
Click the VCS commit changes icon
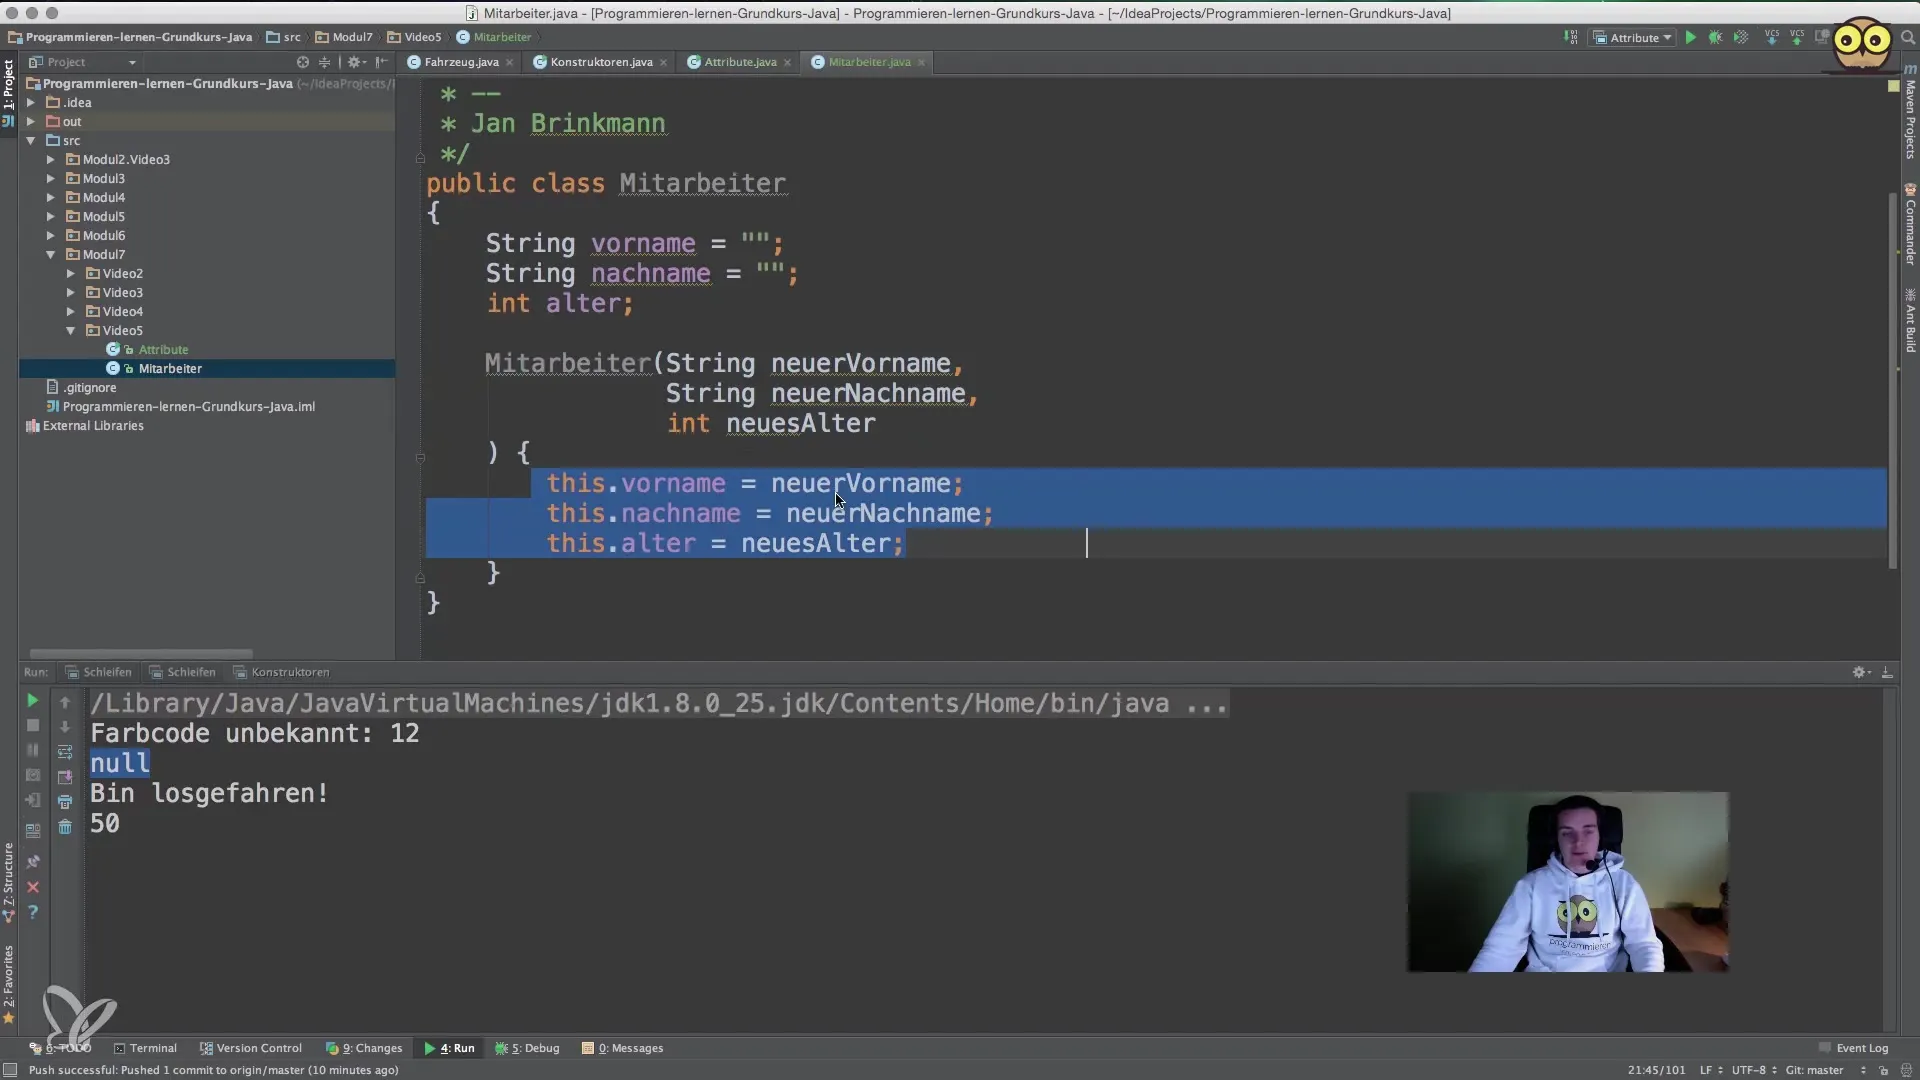pos(1797,37)
